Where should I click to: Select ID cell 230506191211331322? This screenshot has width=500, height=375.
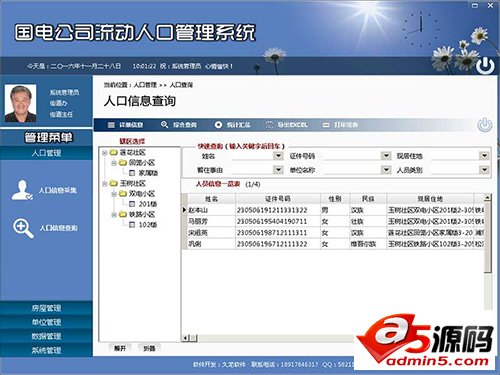pos(278,210)
